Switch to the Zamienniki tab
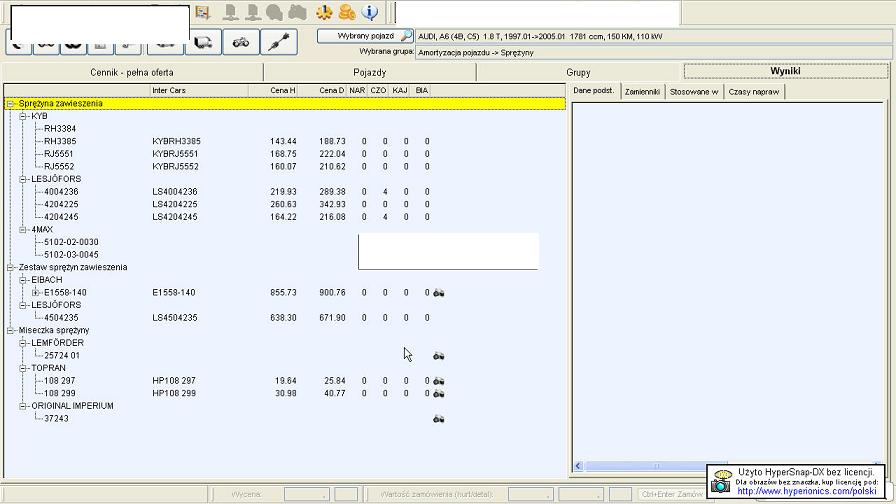The width and height of the screenshot is (896, 504). point(642,91)
